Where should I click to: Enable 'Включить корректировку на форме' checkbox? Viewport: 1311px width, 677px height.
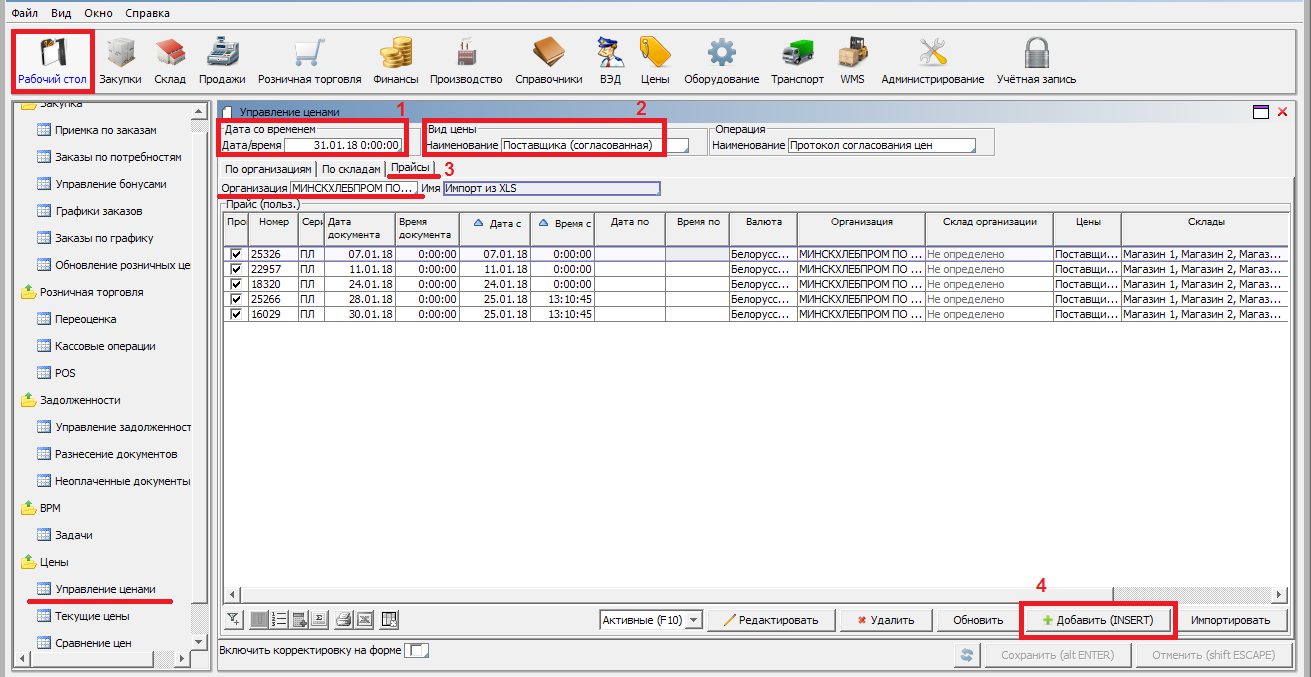click(x=420, y=651)
